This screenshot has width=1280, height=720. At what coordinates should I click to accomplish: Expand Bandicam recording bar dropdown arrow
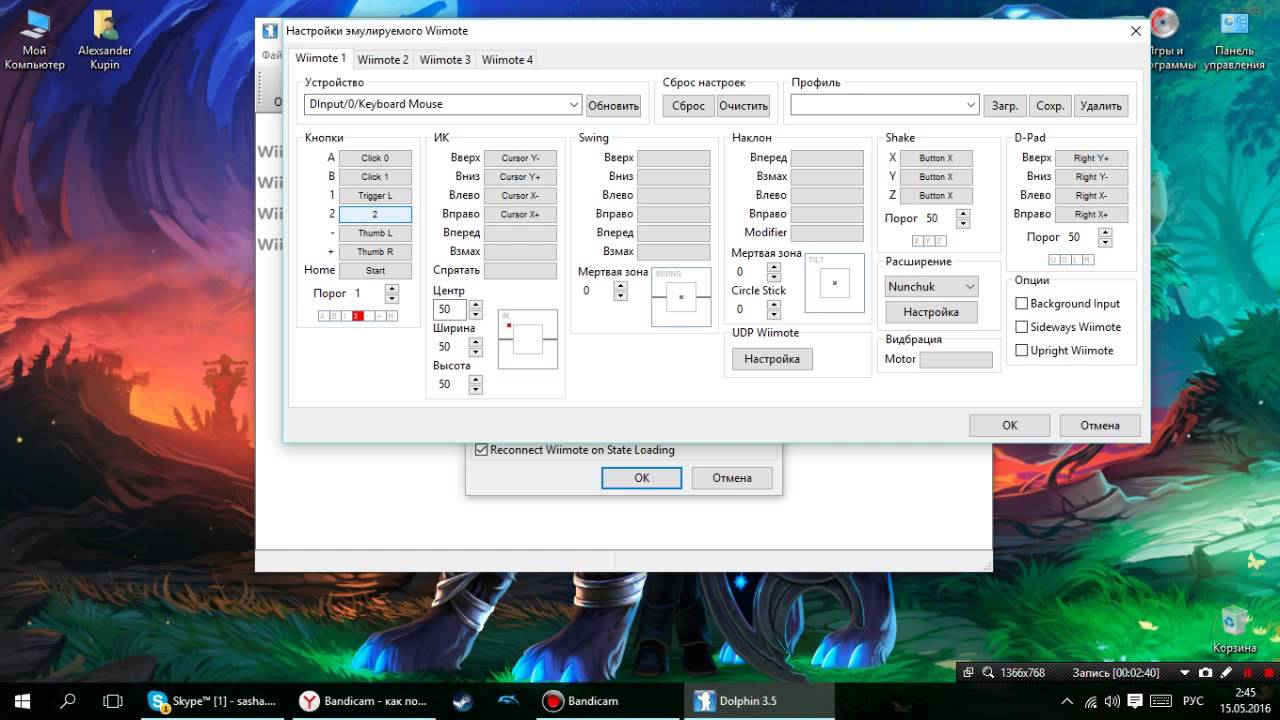click(x=1186, y=673)
